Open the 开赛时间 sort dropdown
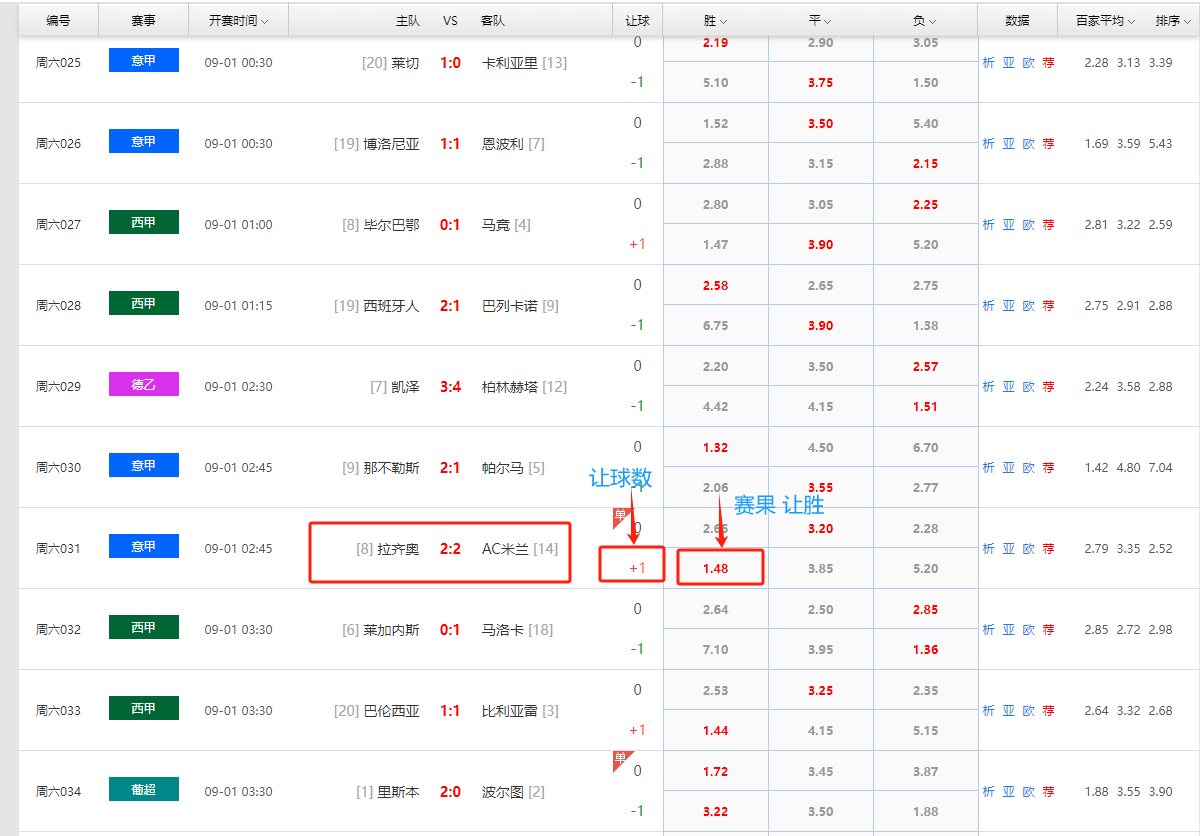Viewport: 1200px width, 836px height. [x=238, y=20]
